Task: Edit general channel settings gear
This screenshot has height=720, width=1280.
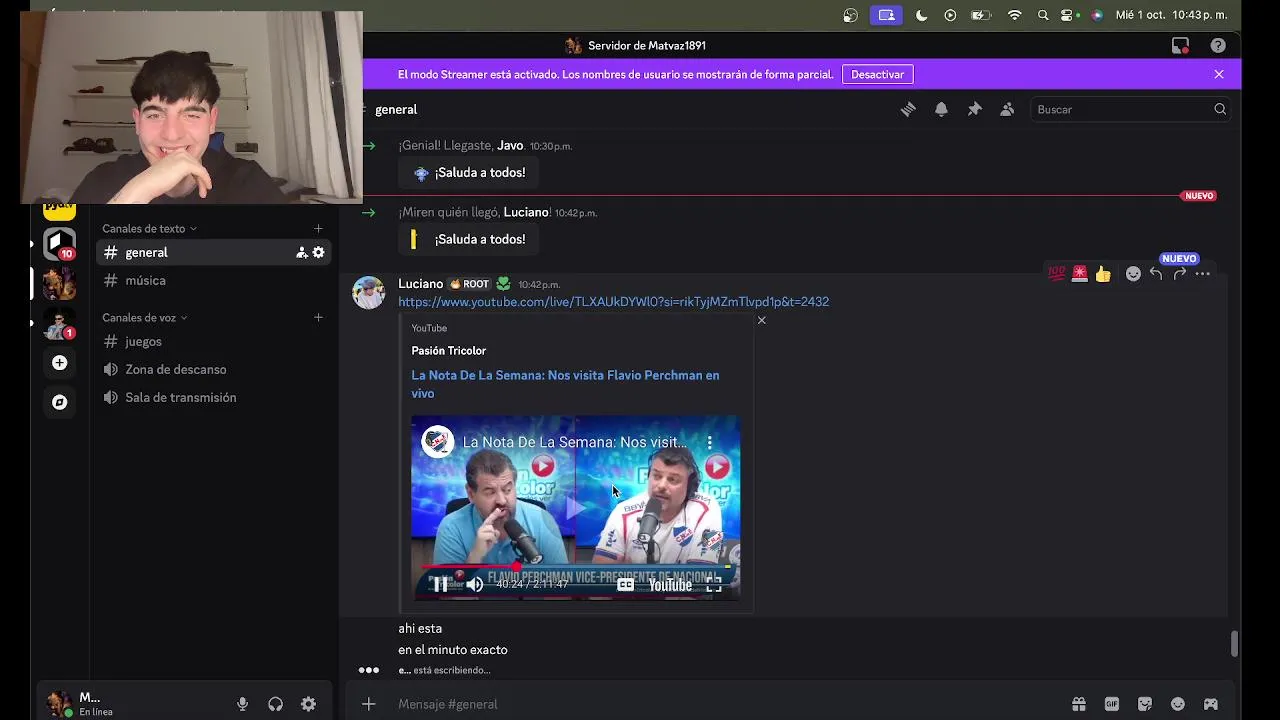Action: pyautogui.click(x=318, y=253)
